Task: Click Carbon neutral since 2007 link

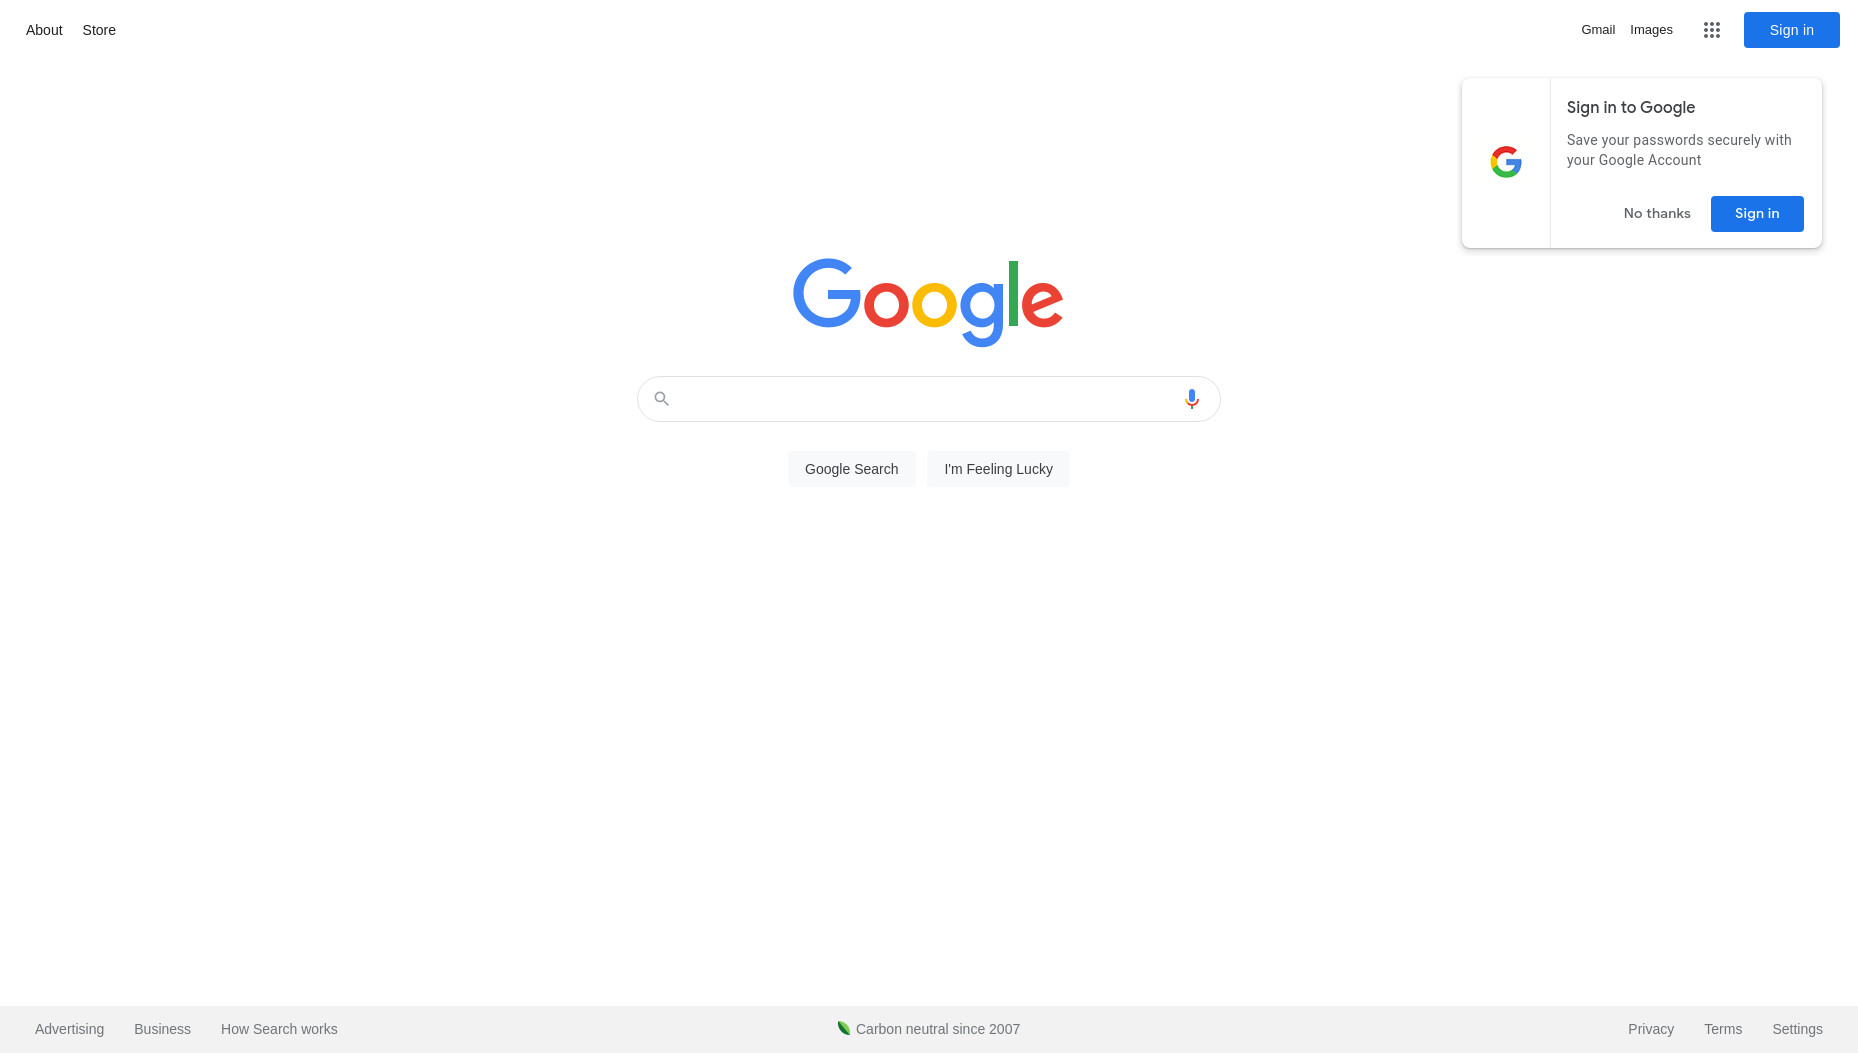Action: click(x=938, y=1029)
